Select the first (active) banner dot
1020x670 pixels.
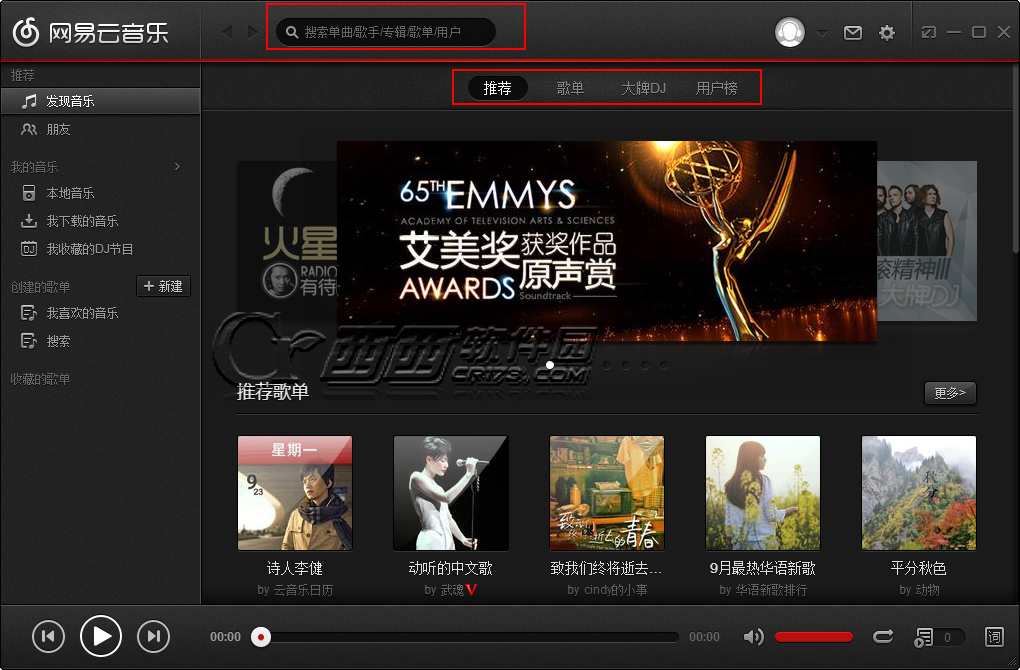tap(550, 366)
